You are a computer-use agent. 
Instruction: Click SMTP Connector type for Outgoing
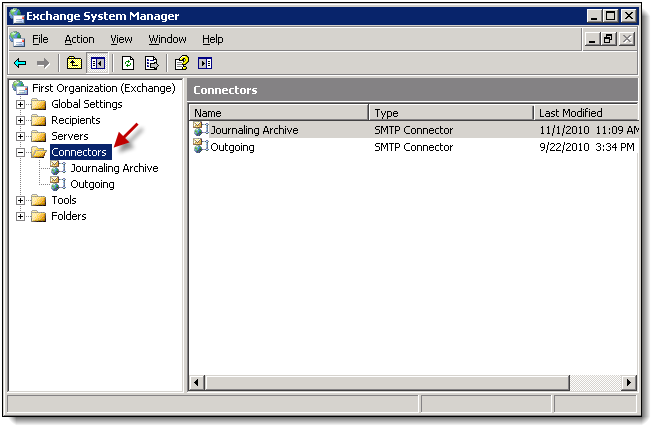tap(414, 147)
